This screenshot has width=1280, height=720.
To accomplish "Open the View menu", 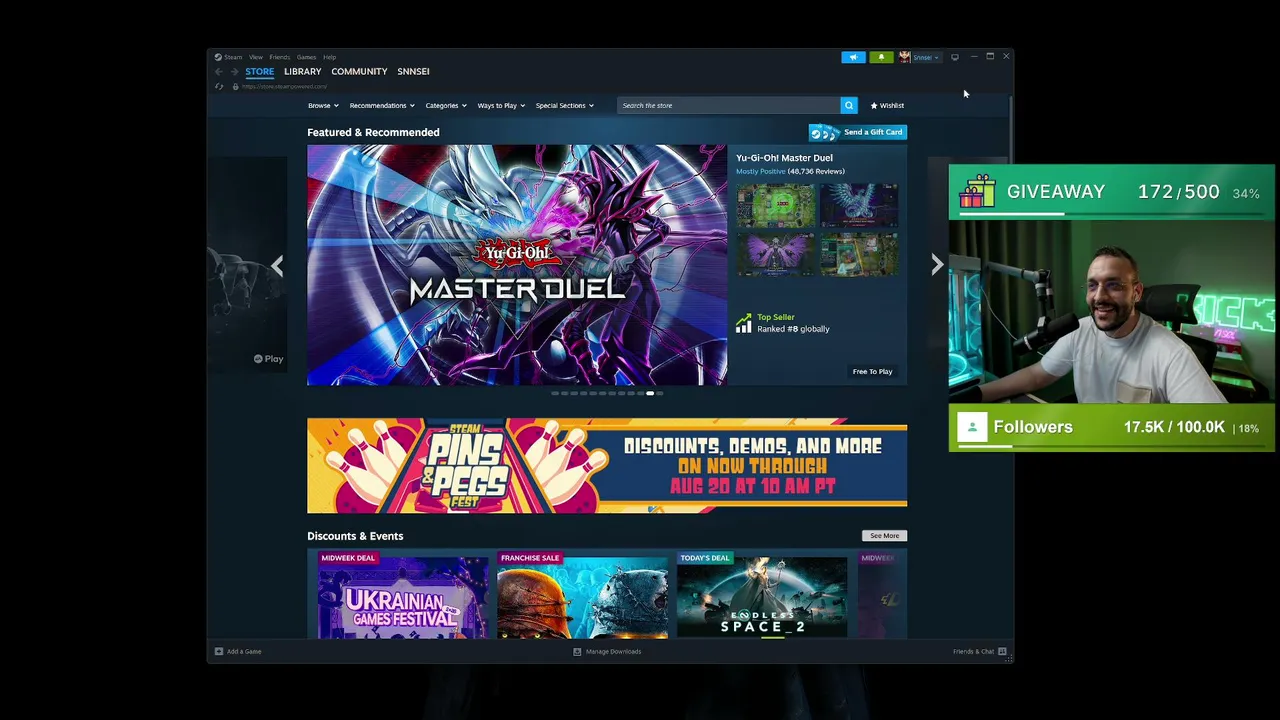I will point(256,57).
